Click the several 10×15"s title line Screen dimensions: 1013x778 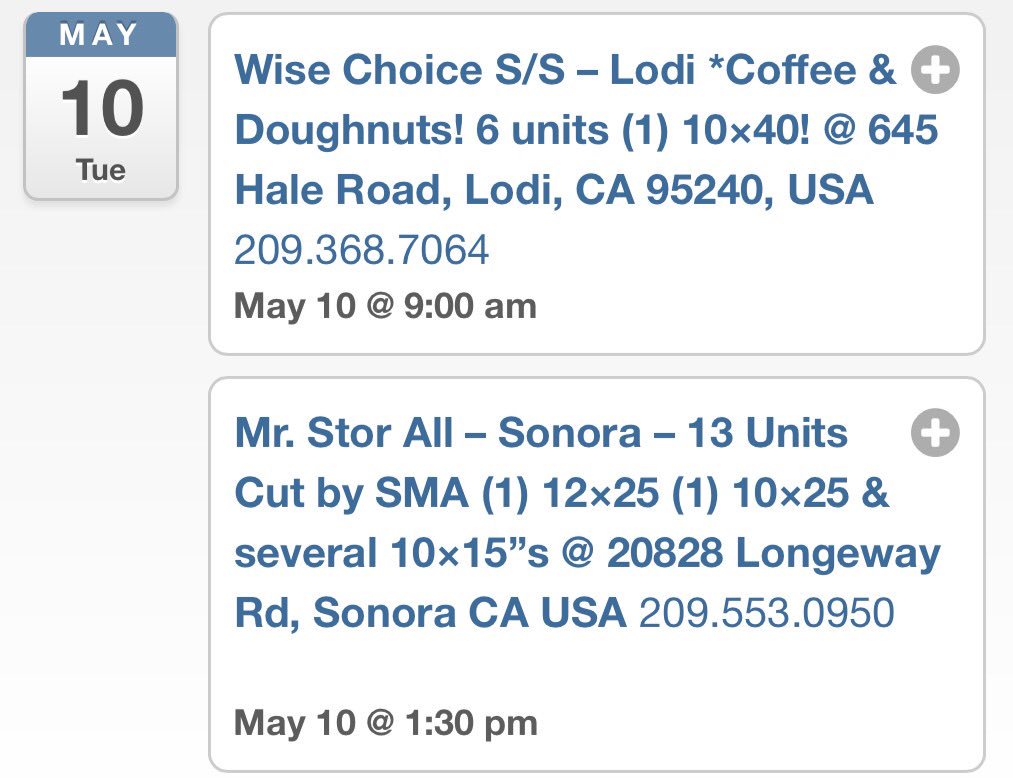click(x=587, y=553)
